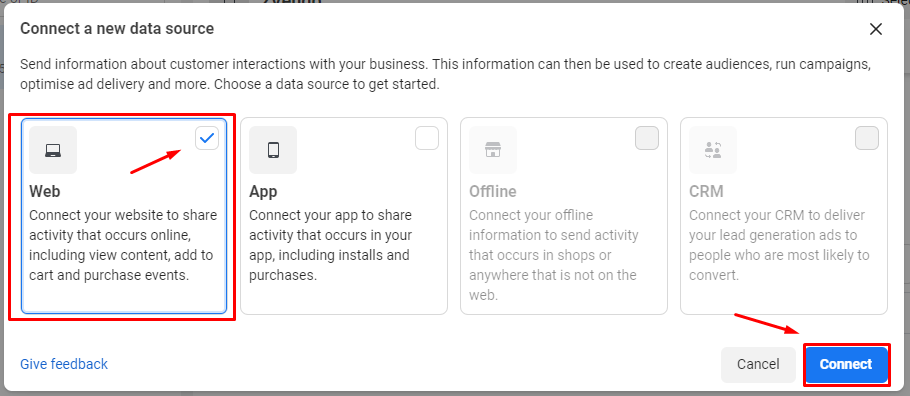The image size is (910, 396).
Task: Click the CRM lead generation description
Action: (779, 245)
